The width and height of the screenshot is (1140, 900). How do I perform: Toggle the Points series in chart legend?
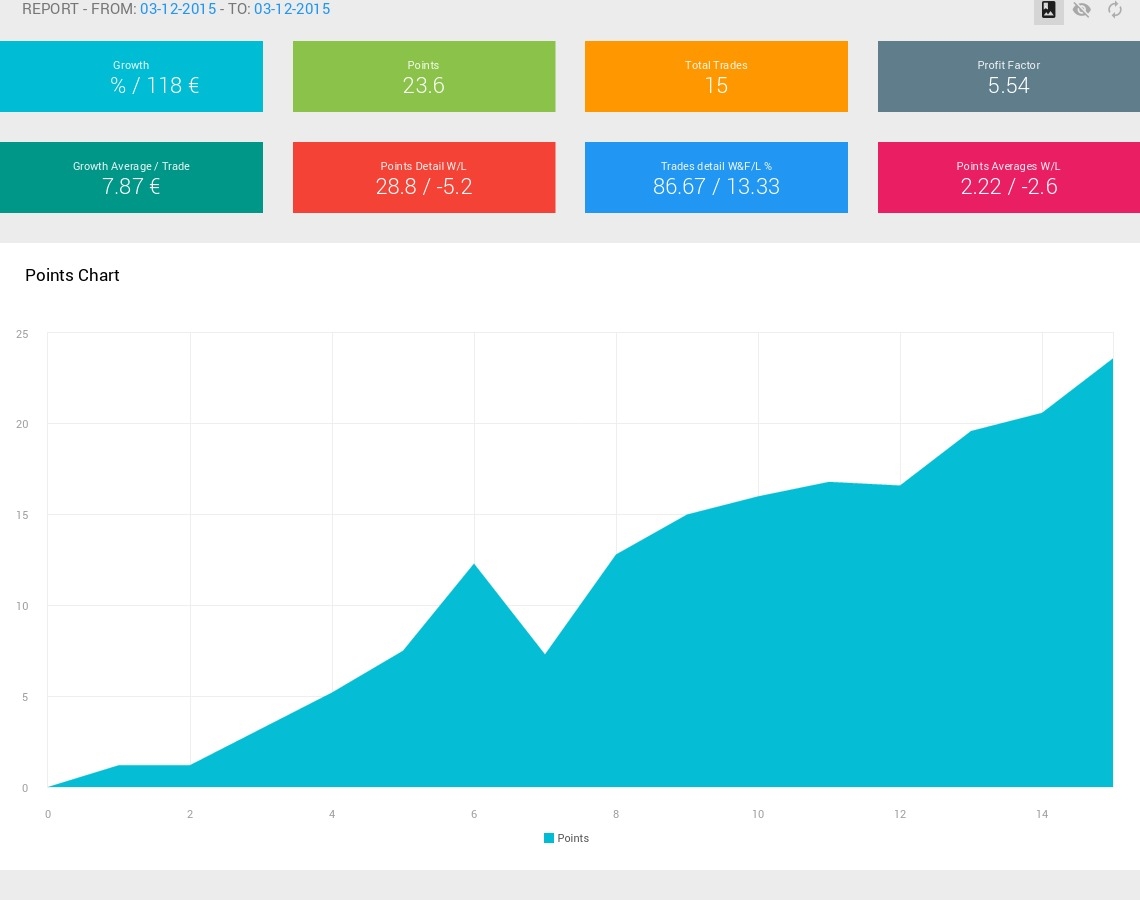(x=566, y=838)
